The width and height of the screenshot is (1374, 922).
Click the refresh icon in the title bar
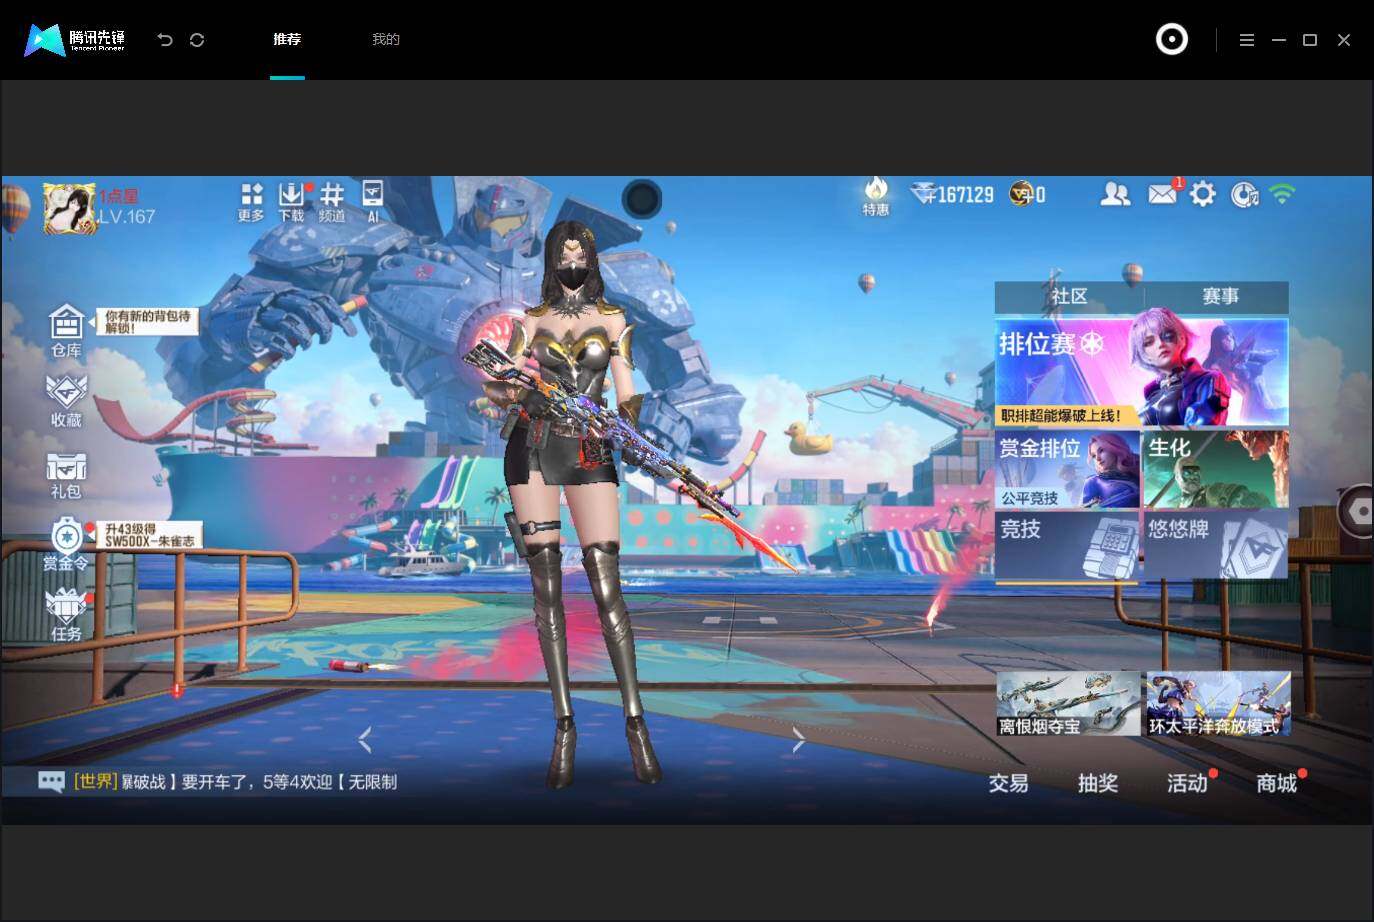(x=197, y=40)
